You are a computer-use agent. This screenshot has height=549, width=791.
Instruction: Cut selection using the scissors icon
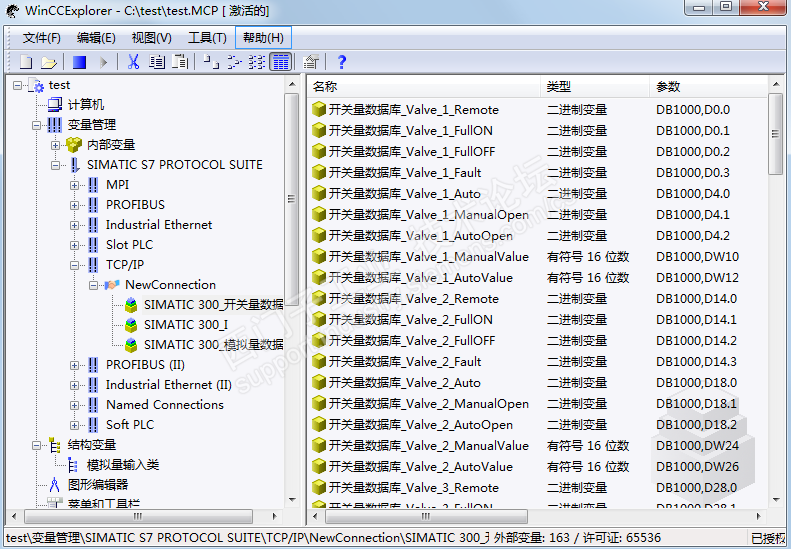[133, 62]
